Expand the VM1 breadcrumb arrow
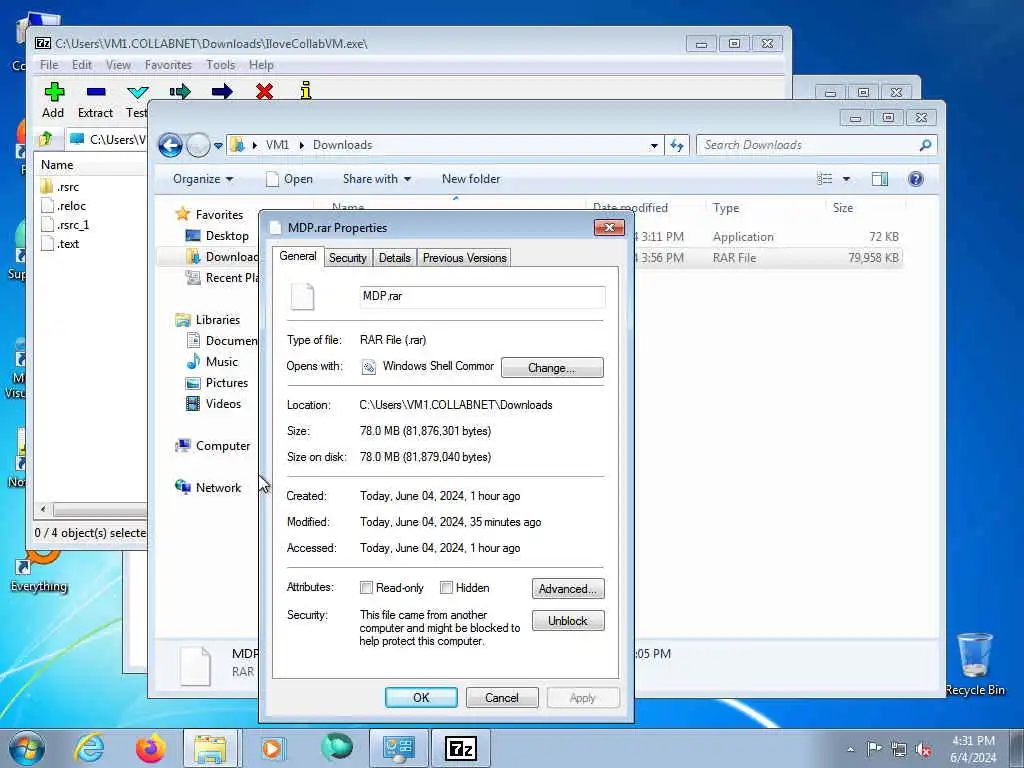This screenshot has width=1024, height=768. tap(302, 145)
